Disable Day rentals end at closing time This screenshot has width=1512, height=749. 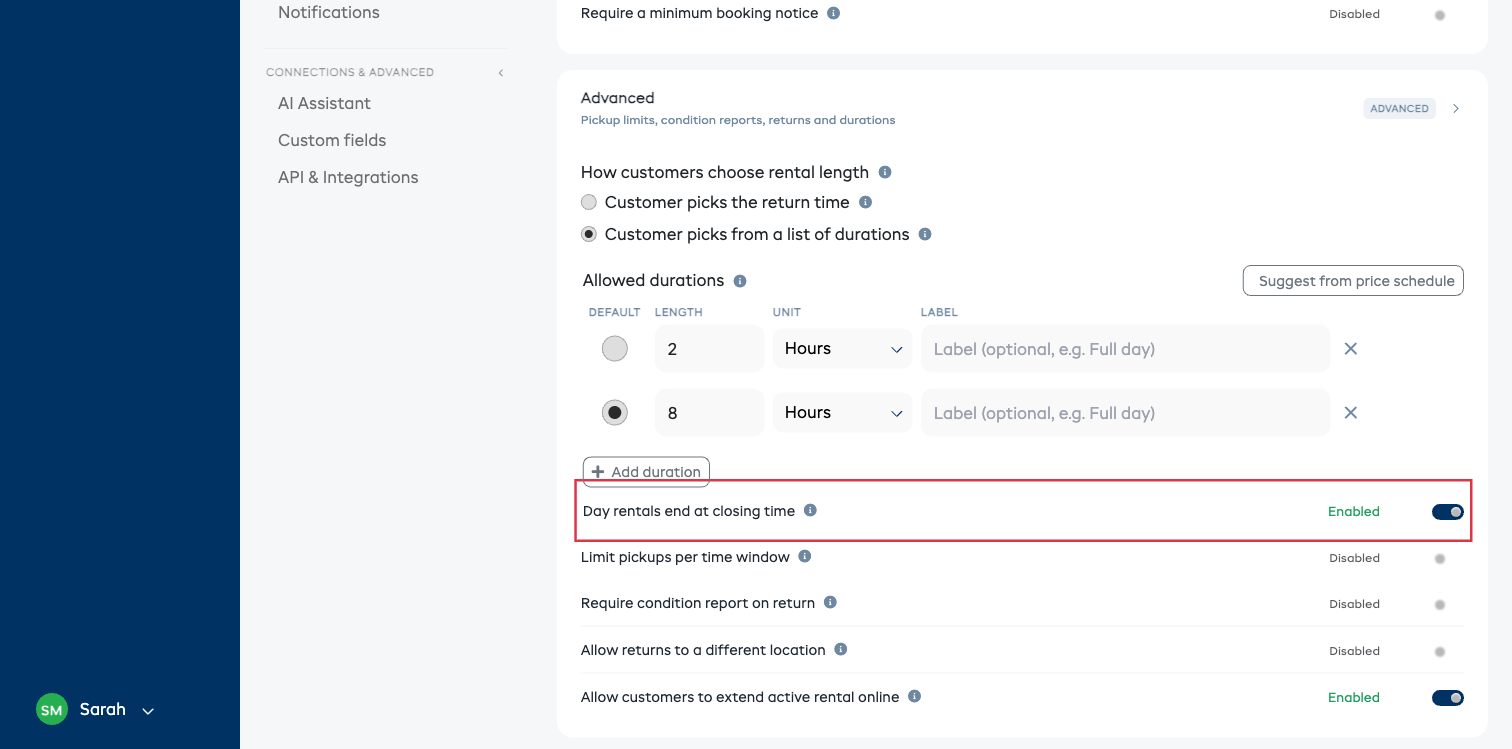tap(1448, 512)
